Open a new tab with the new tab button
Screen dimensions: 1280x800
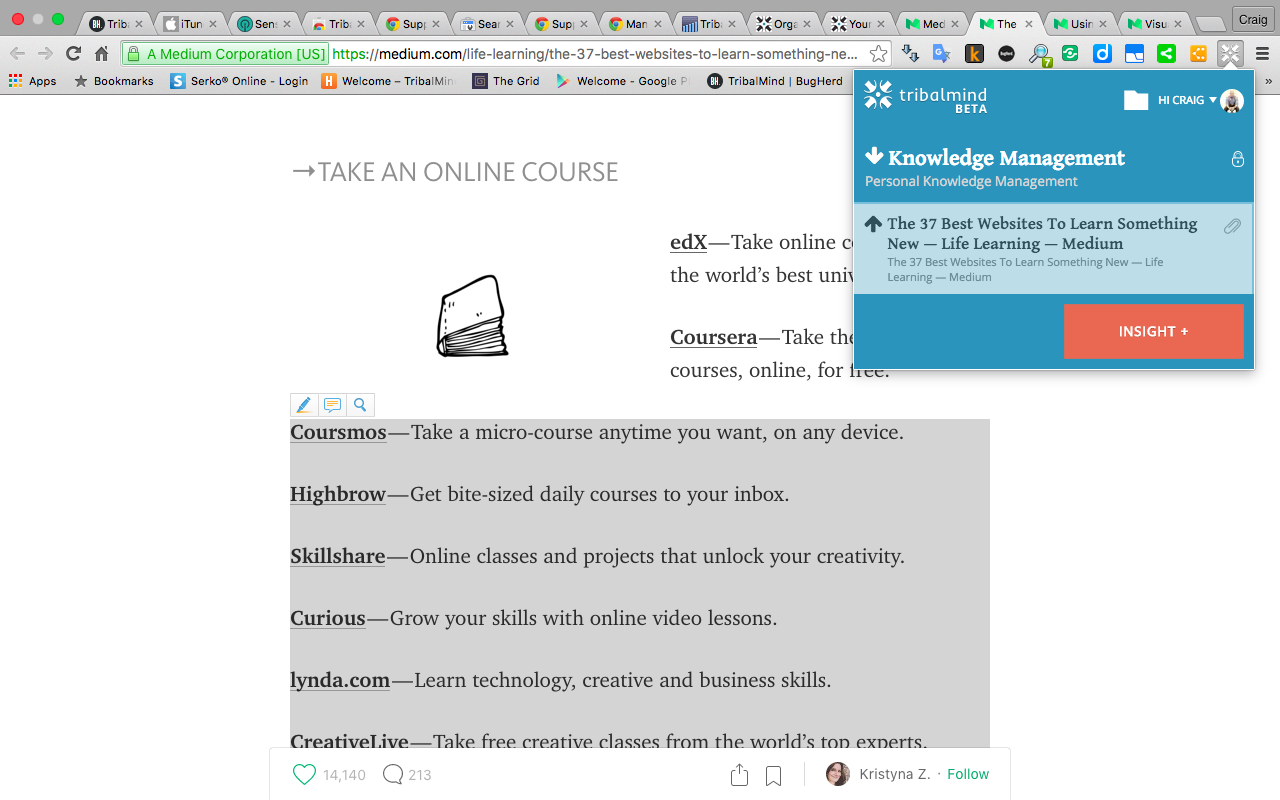[1211, 24]
